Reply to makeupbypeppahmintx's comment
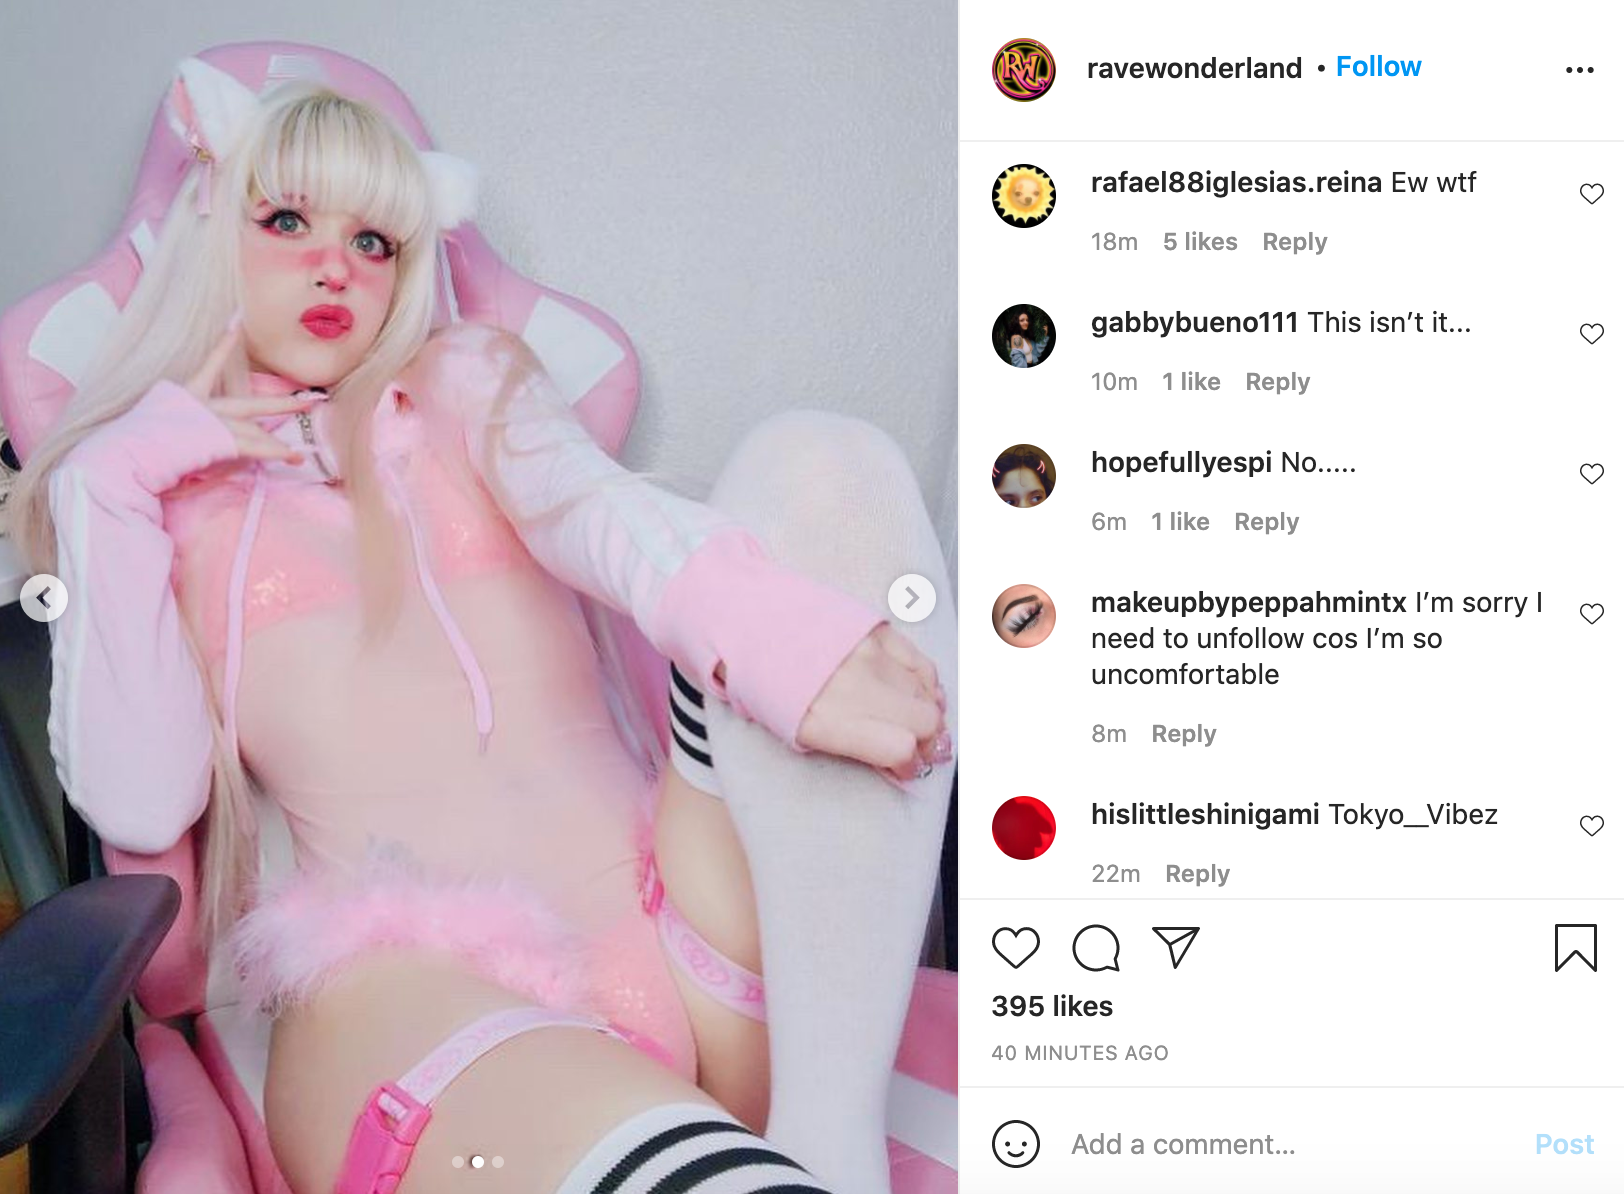This screenshot has height=1194, width=1624. click(1183, 734)
